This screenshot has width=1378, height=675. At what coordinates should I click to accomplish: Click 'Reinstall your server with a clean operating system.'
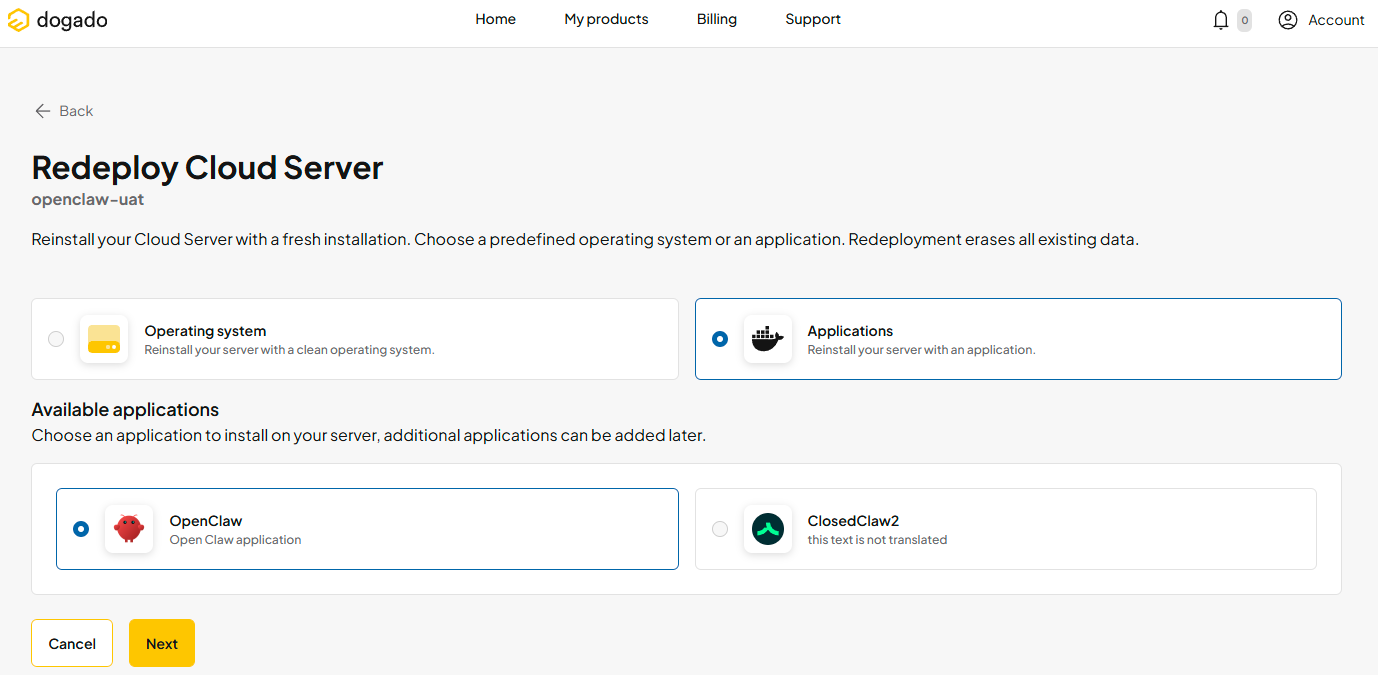coord(289,350)
